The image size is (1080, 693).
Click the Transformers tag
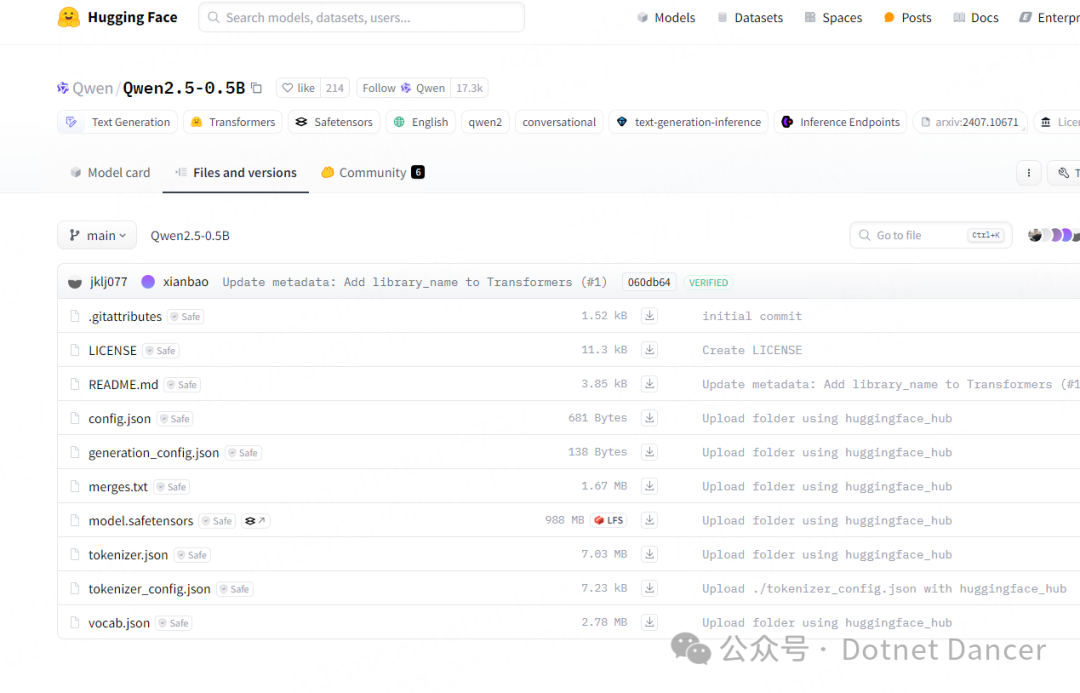pyautogui.click(x=233, y=122)
